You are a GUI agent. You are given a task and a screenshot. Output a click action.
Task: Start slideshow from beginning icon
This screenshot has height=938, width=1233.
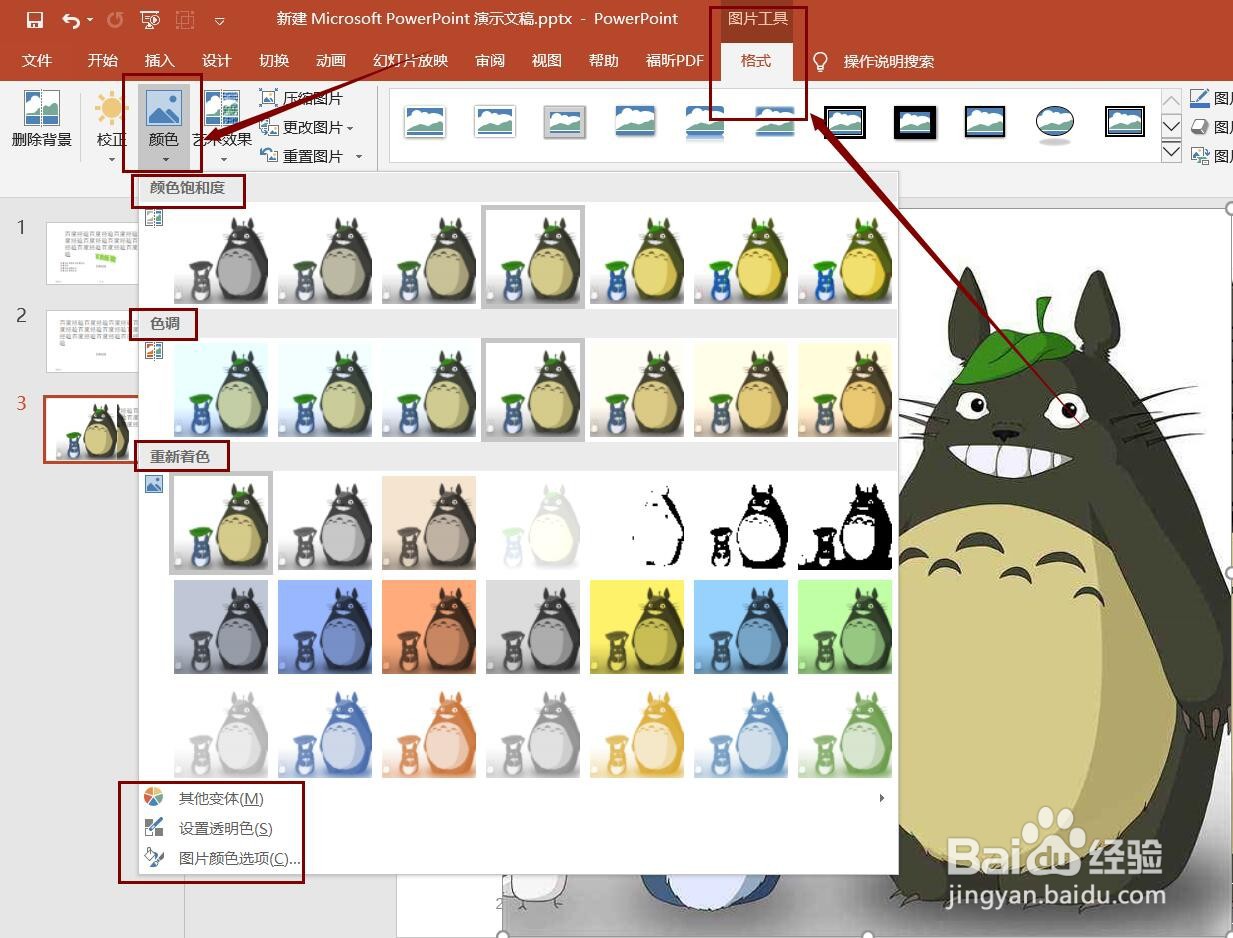tap(150, 20)
